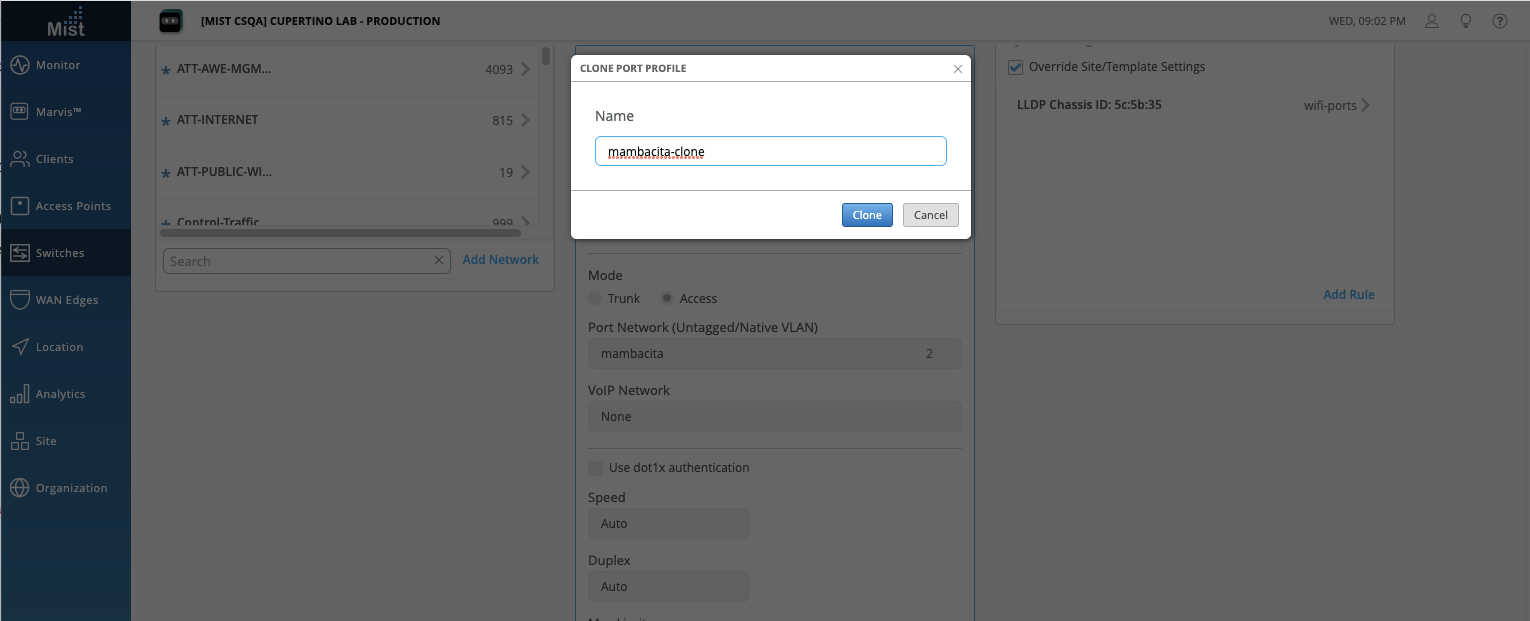Click the Add Network link

point(500,260)
